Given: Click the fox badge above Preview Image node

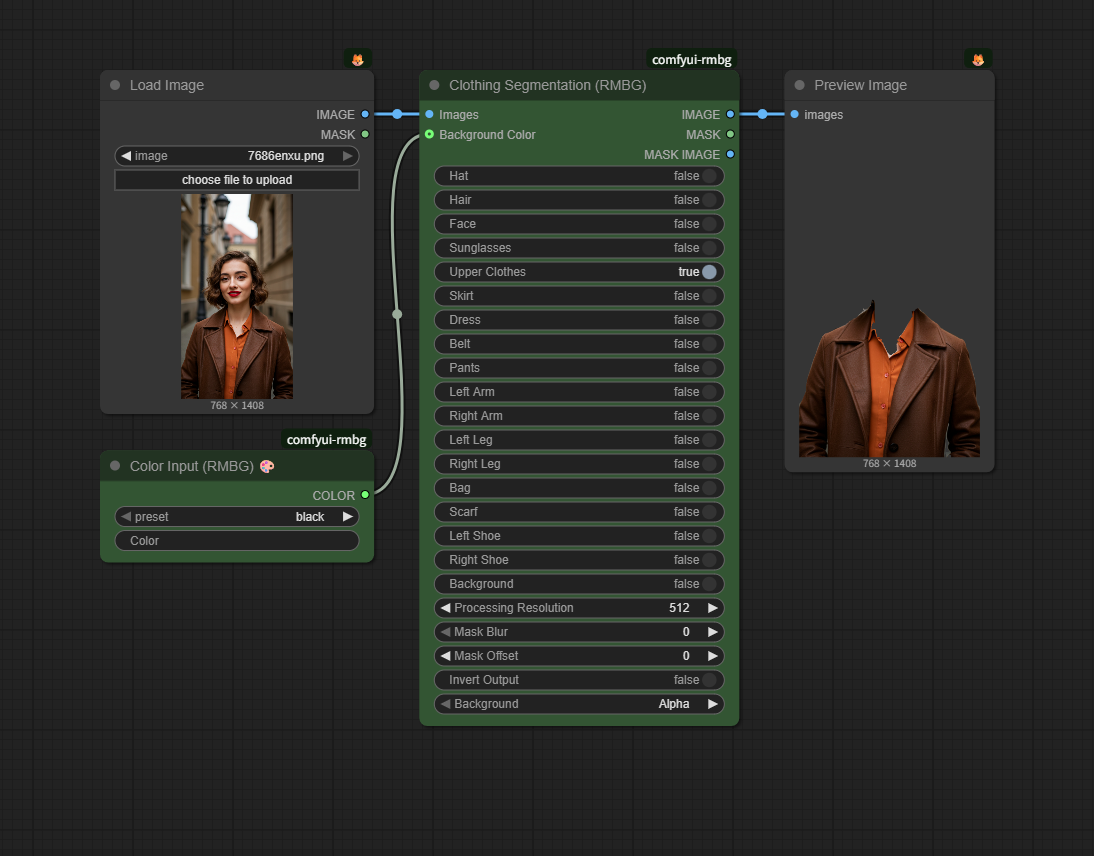Looking at the screenshot, I should point(978,59).
